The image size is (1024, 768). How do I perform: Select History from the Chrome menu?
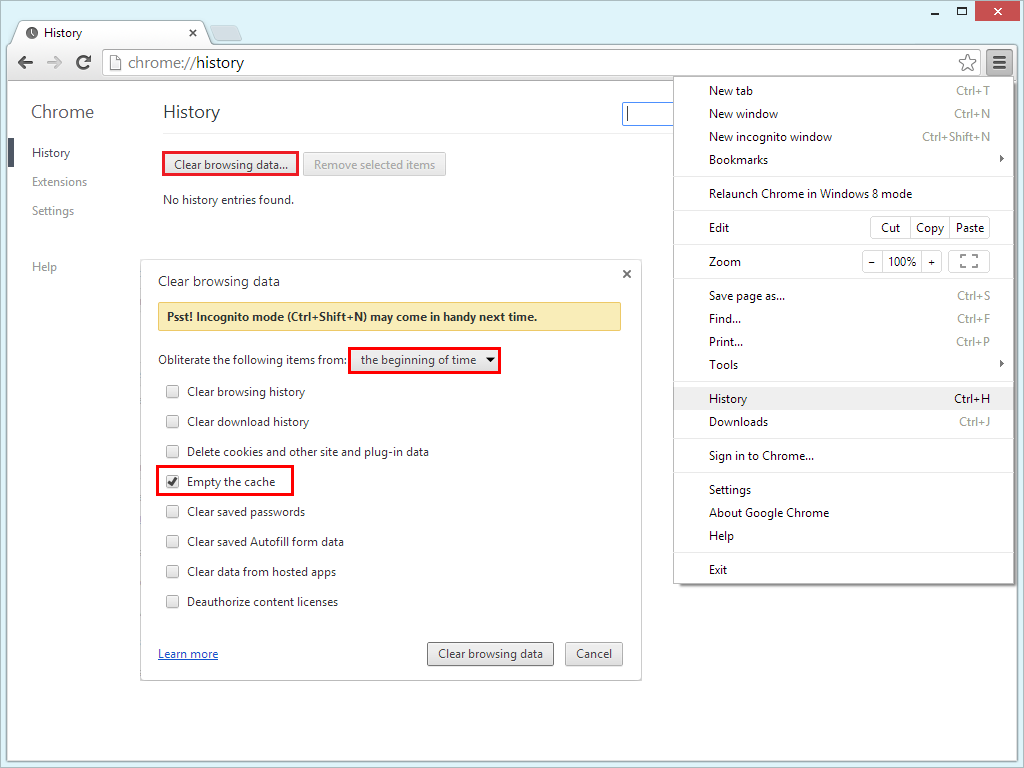tap(728, 398)
